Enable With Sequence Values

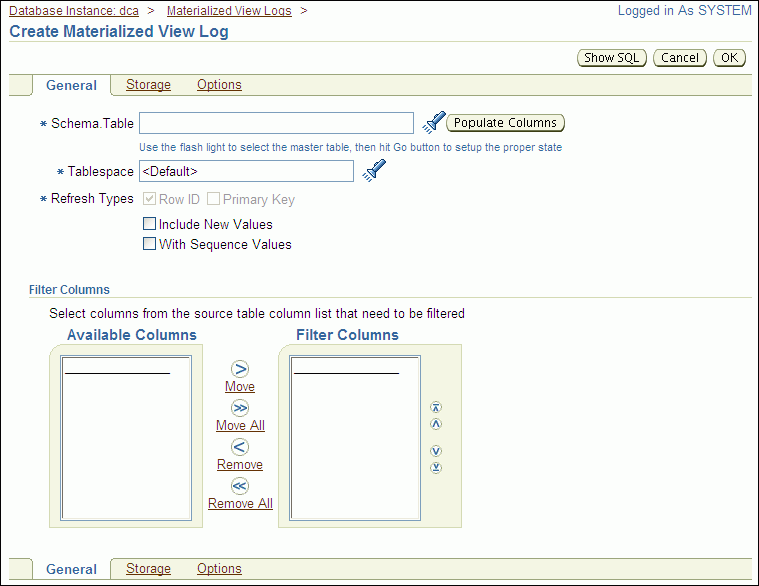150,243
